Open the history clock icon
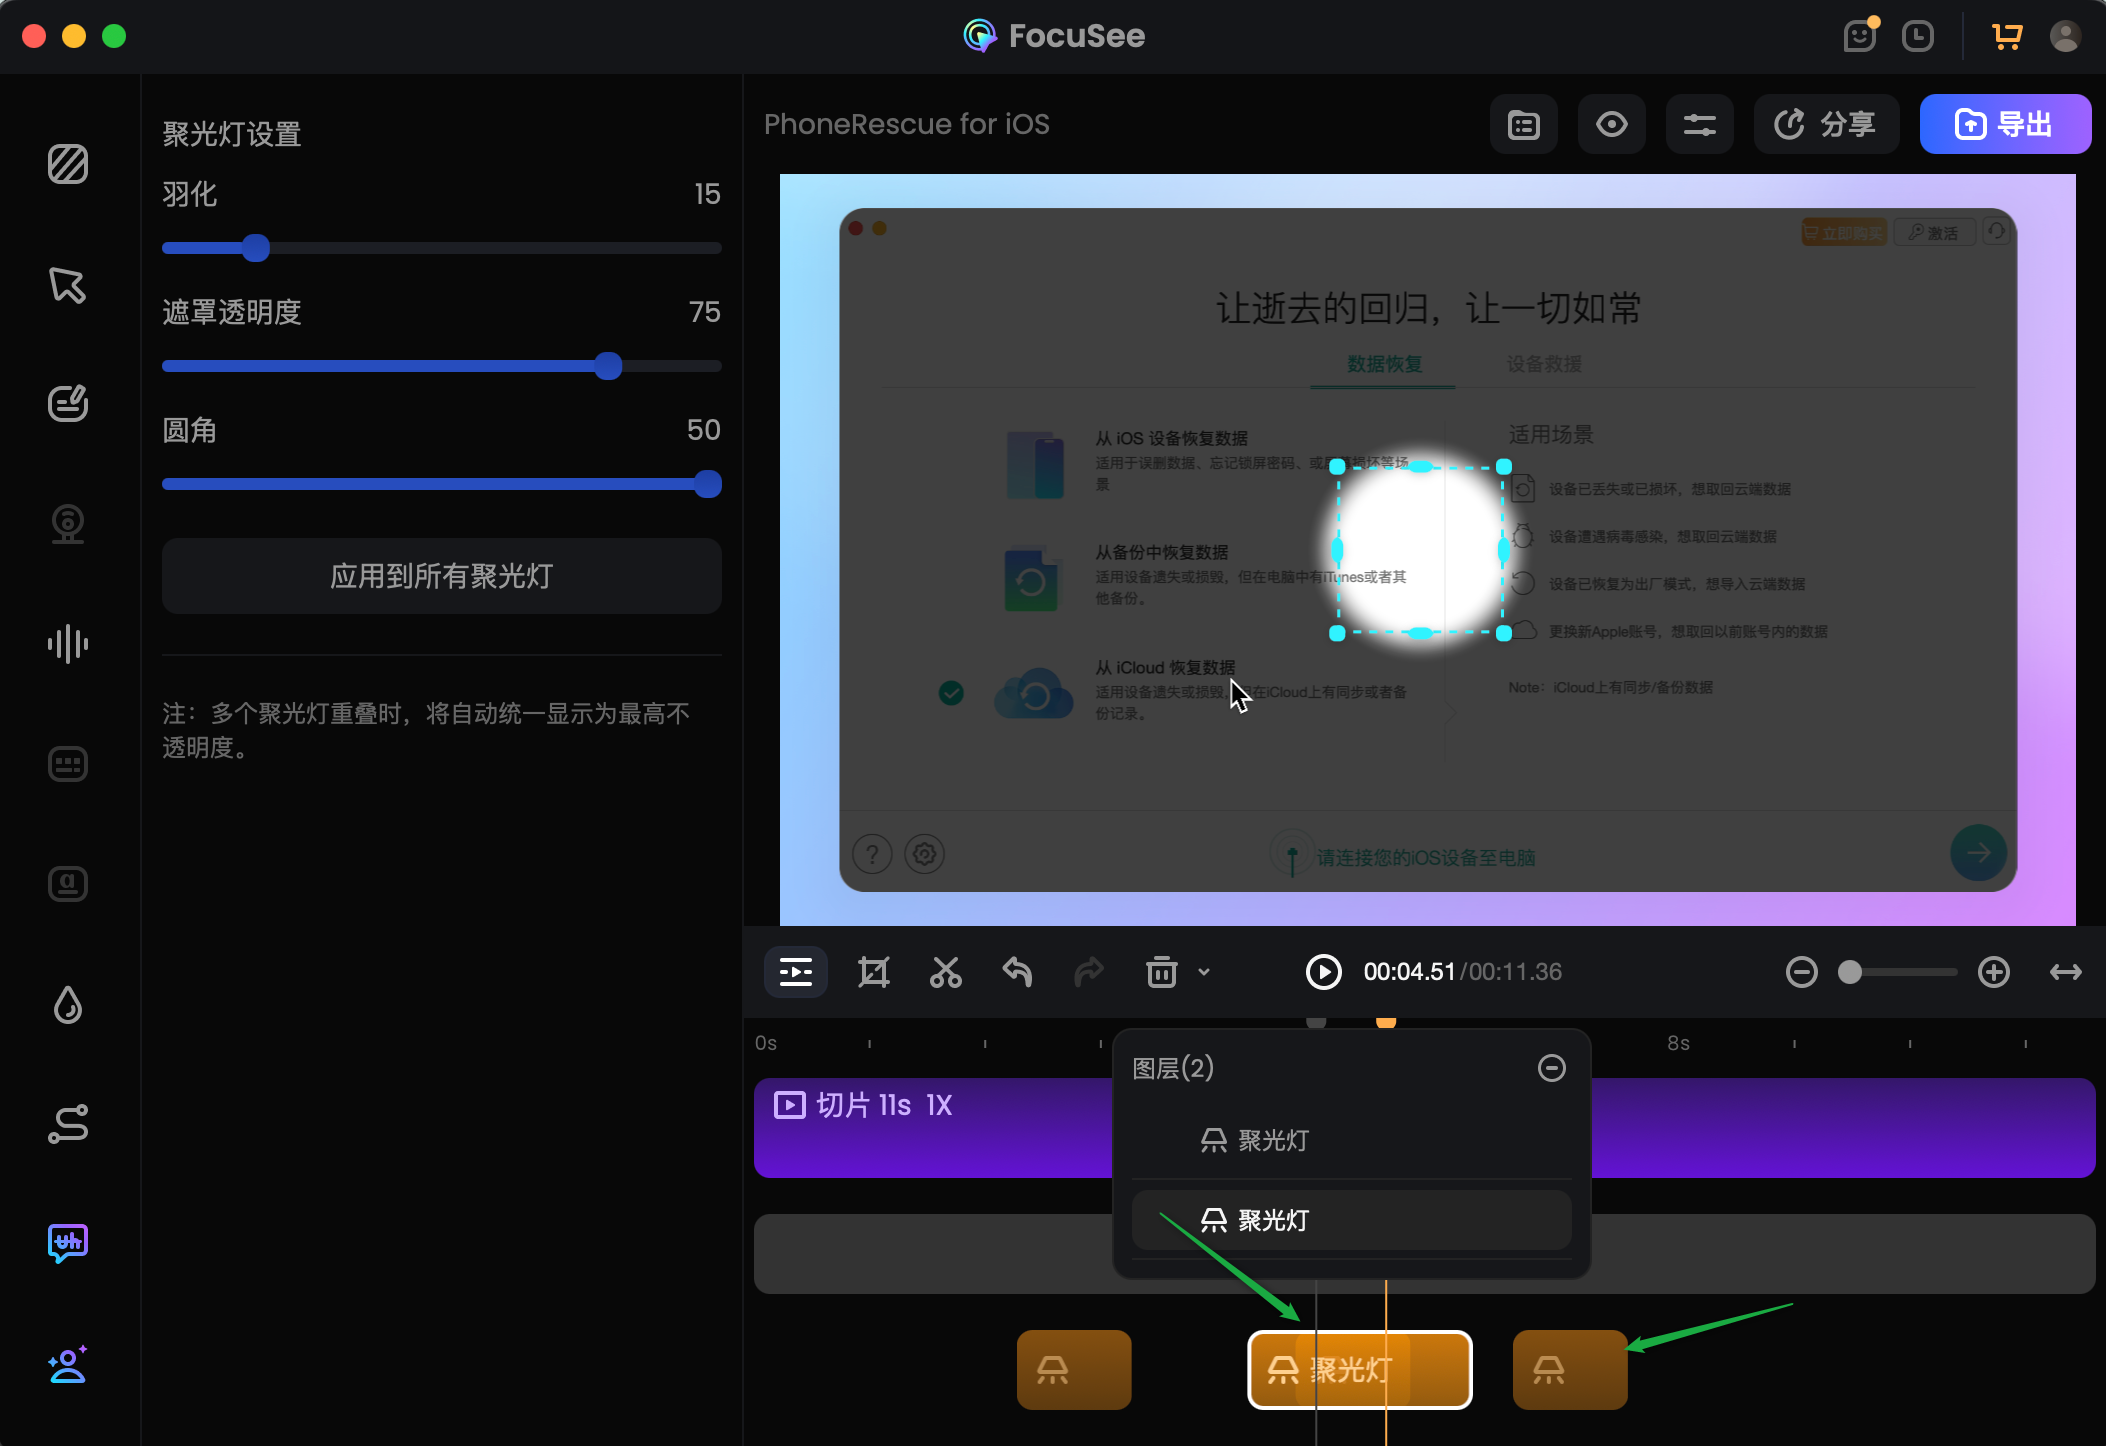Screen dimensions: 2106x1446 (x=1917, y=37)
